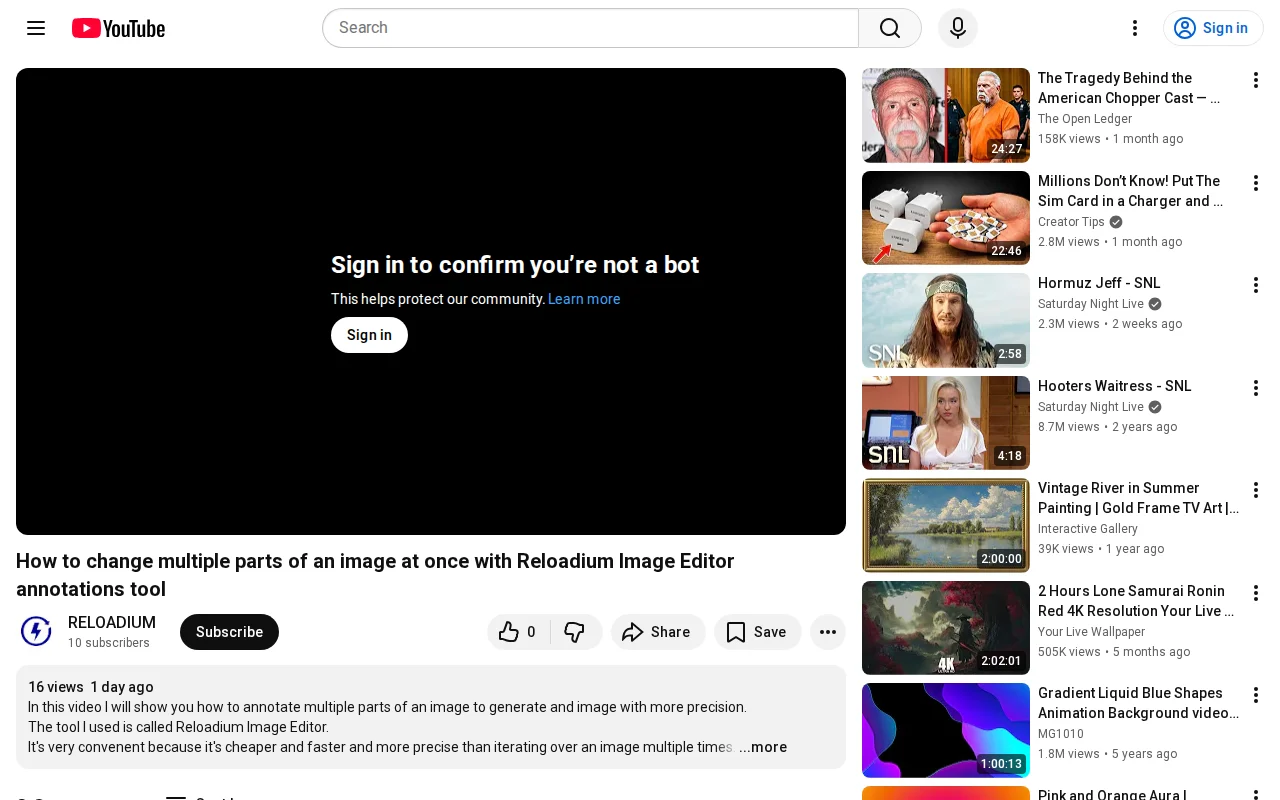Click the video title heading text
Image resolution: width=1280 pixels, height=800 pixels.
click(x=376, y=575)
